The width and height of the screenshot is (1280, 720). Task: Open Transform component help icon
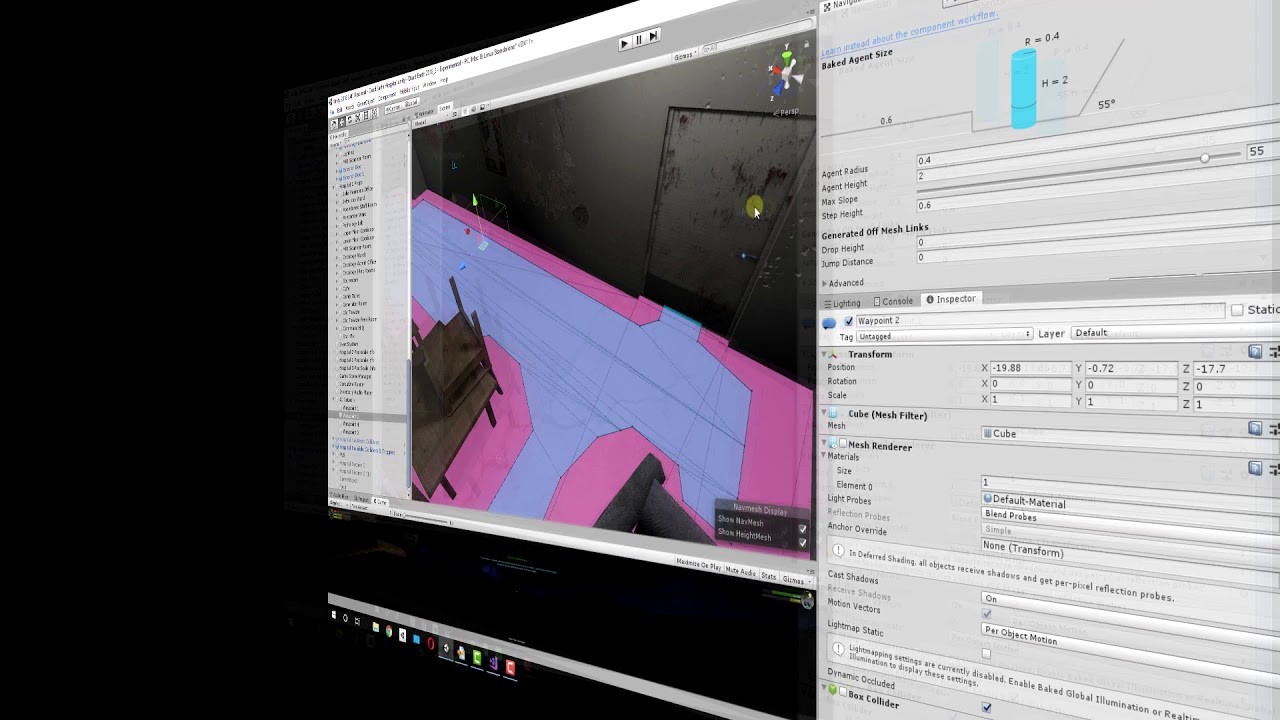pyautogui.click(x=1255, y=352)
